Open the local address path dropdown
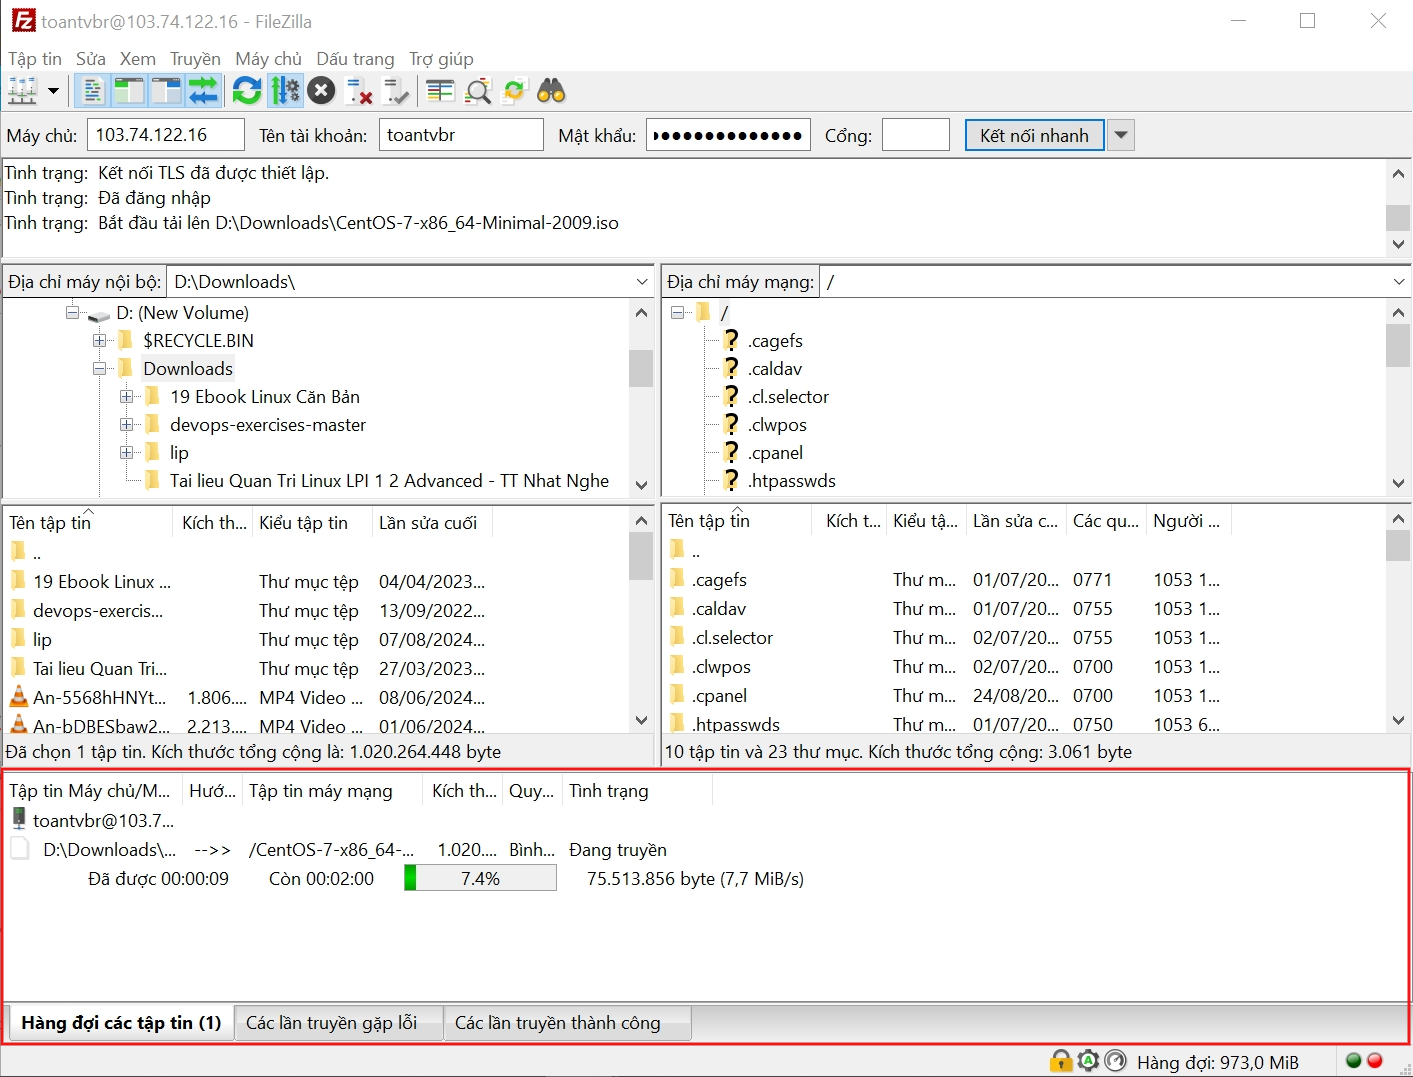Screen dimensions: 1413x1077 [x=642, y=282]
